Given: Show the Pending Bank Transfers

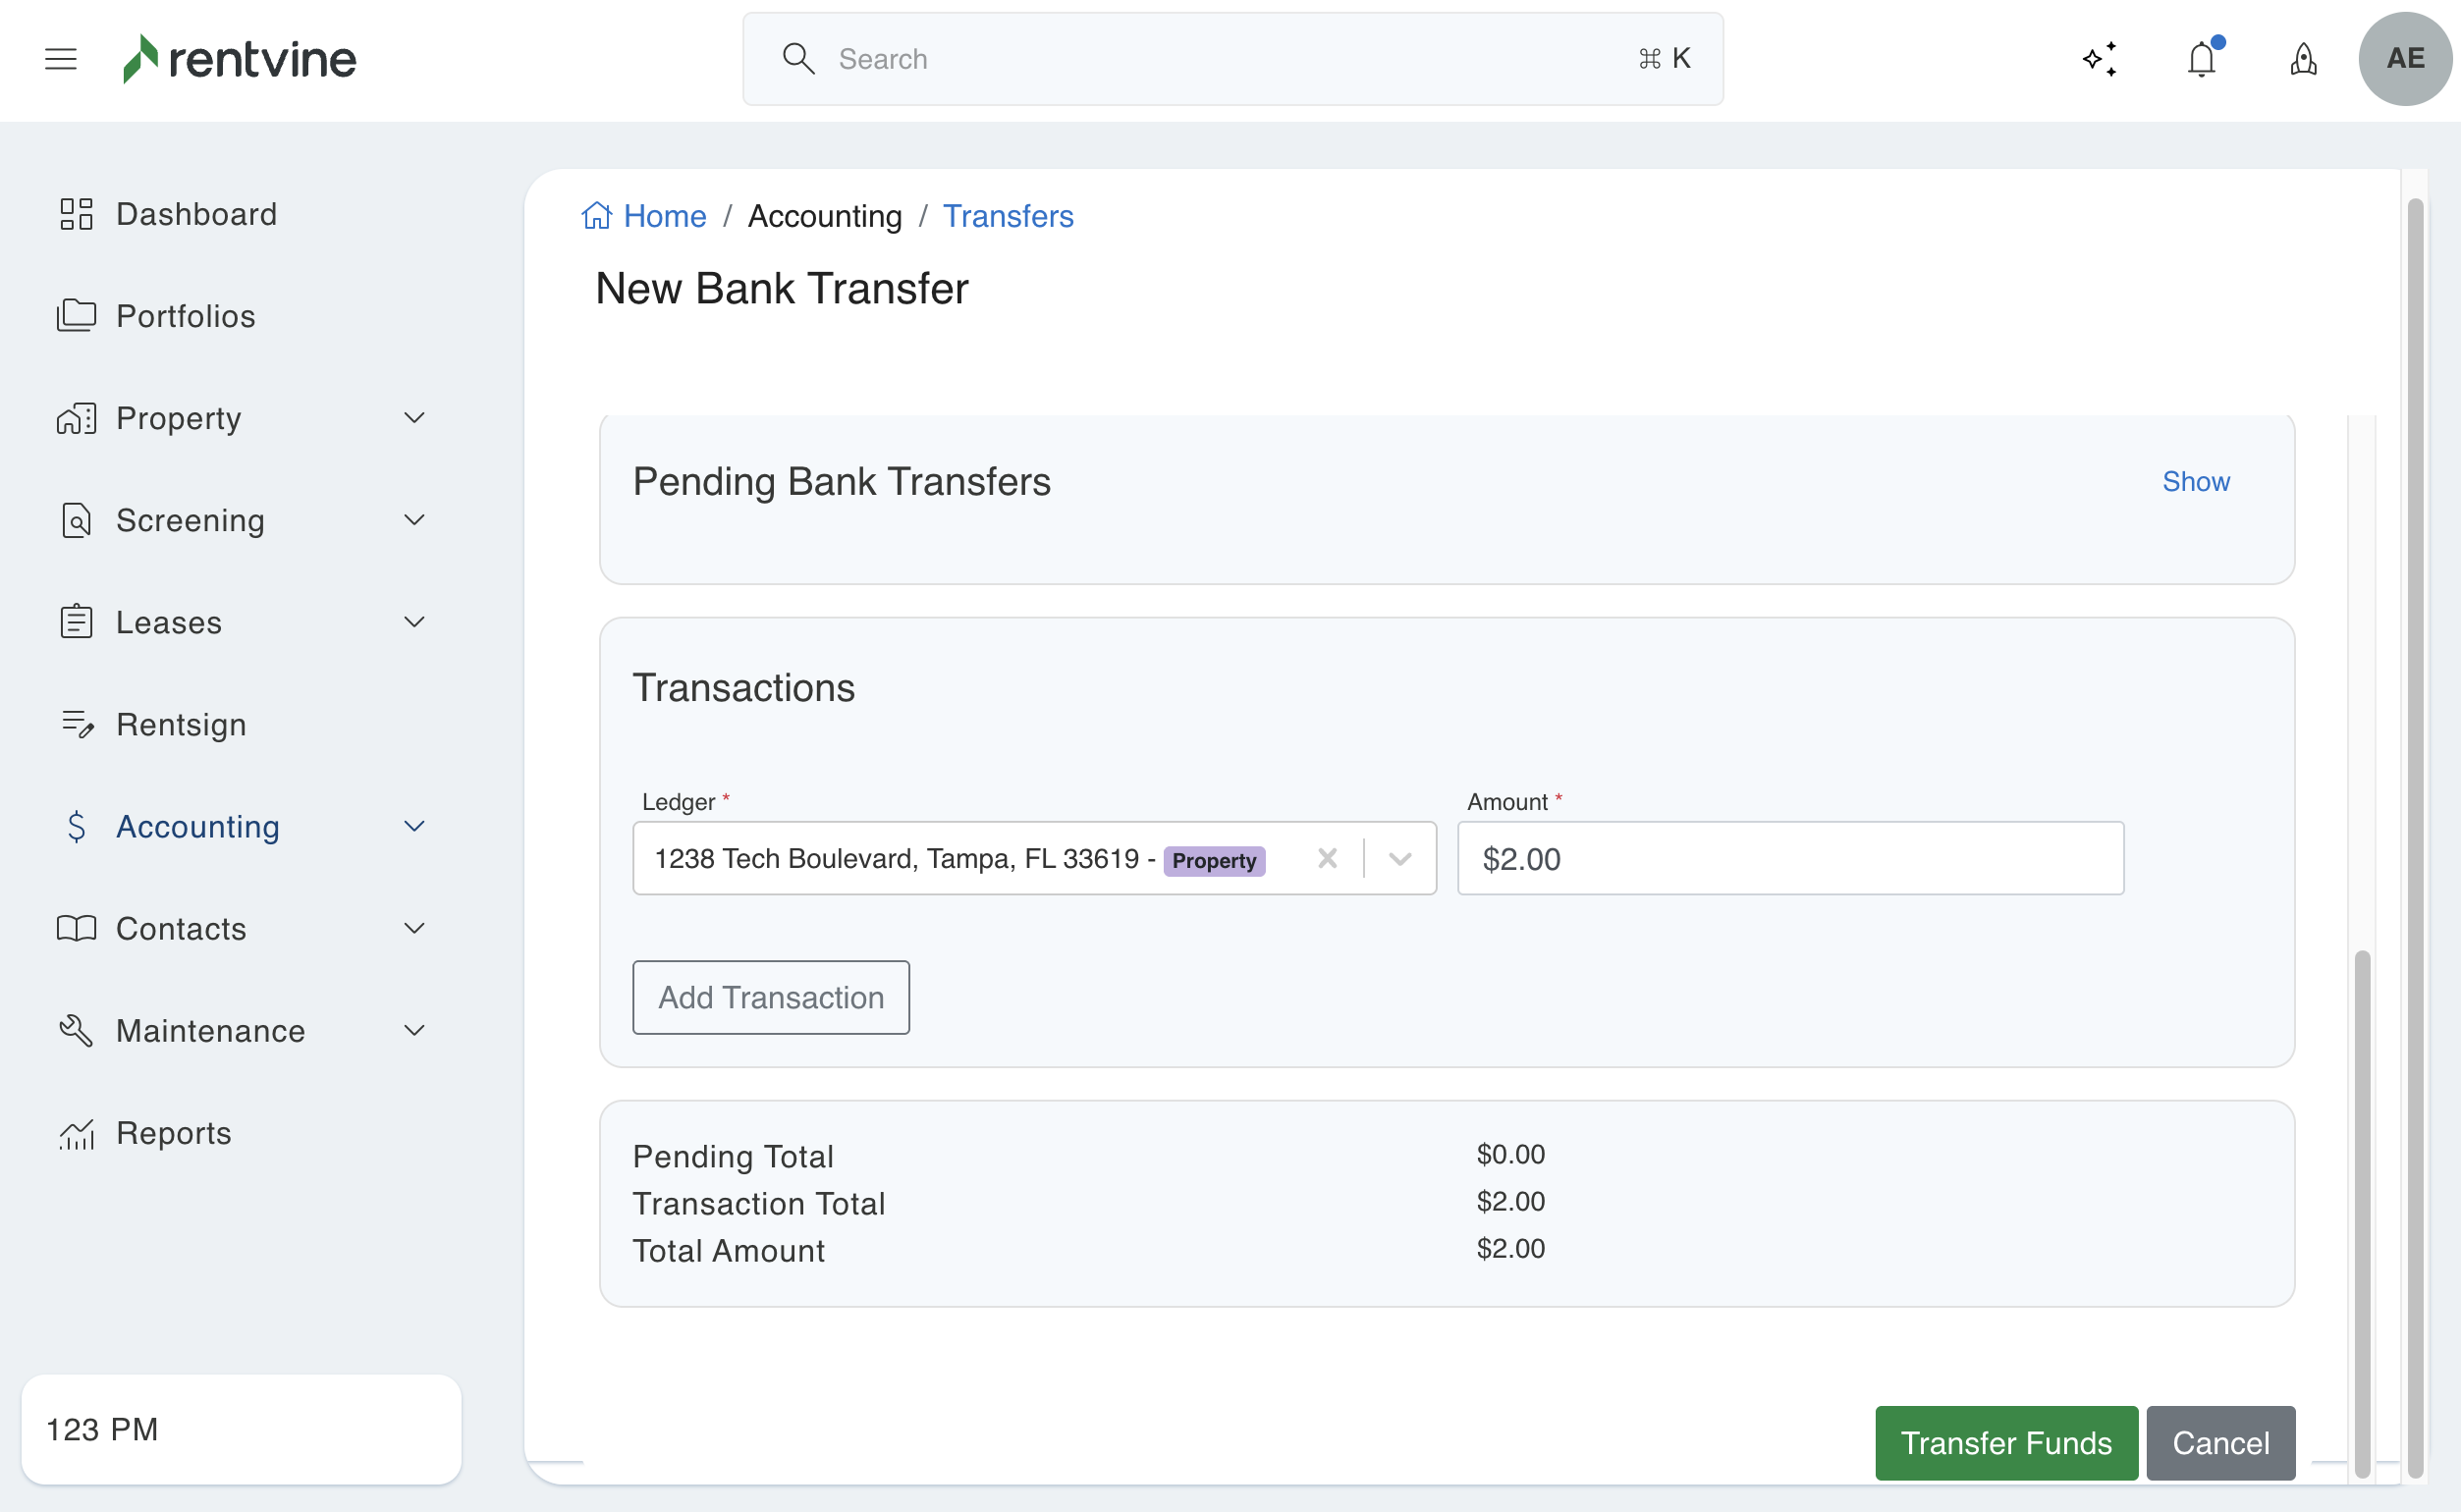Looking at the screenshot, I should click(2195, 482).
